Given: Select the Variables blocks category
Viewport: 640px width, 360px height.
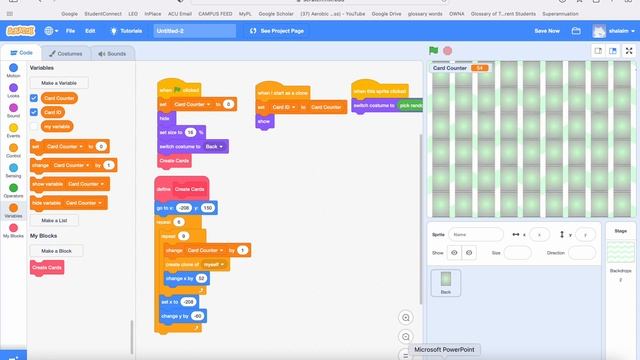Looking at the screenshot, I should point(13,210).
